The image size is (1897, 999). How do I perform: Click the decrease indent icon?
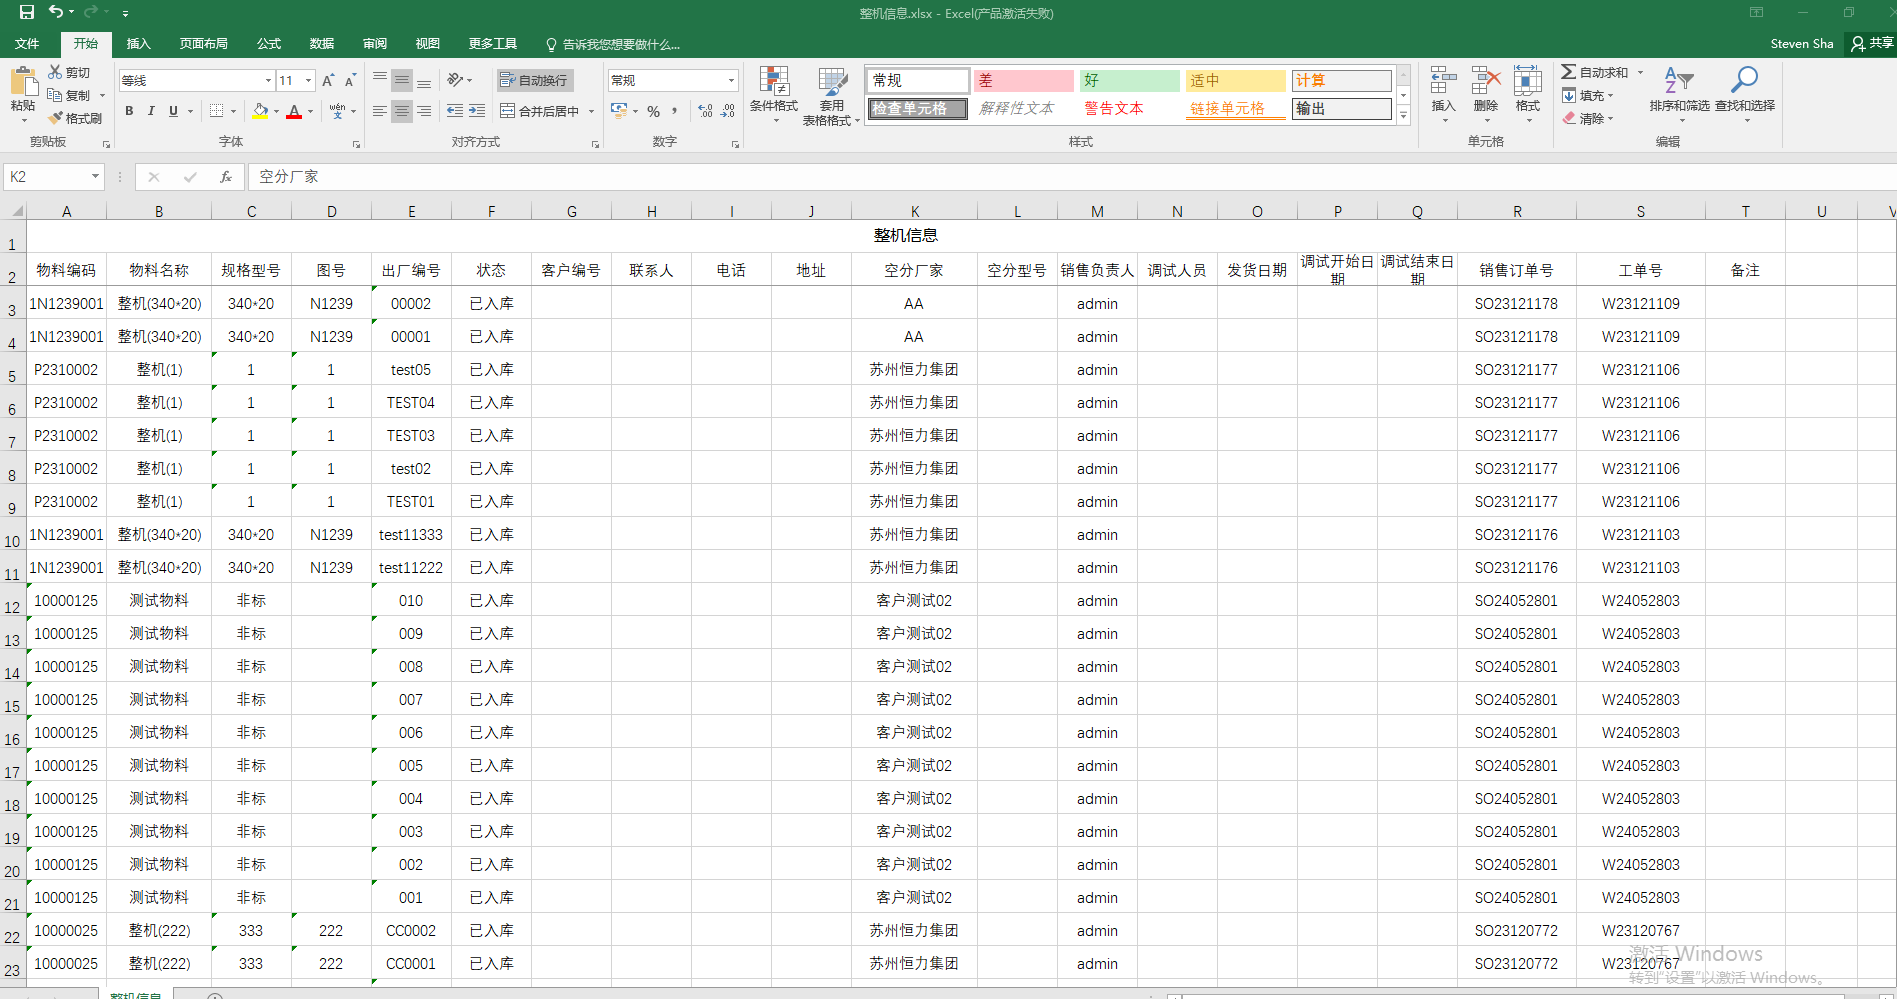coord(455,111)
